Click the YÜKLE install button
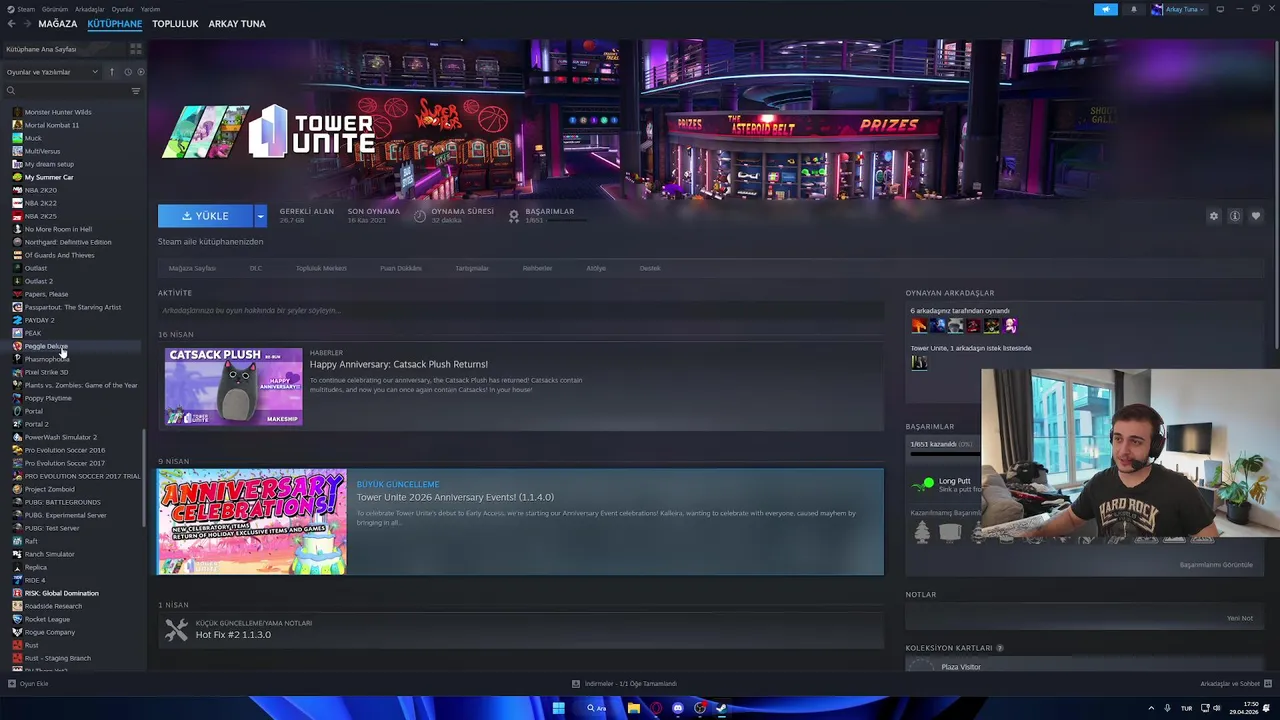The height and width of the screenshot is (720, 1280). tap(206, 216)
